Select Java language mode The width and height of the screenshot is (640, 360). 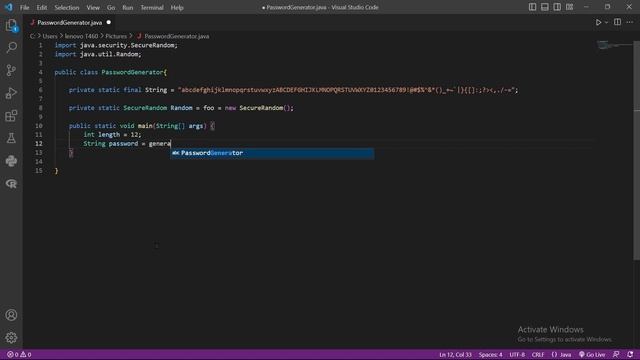(561, 355)
